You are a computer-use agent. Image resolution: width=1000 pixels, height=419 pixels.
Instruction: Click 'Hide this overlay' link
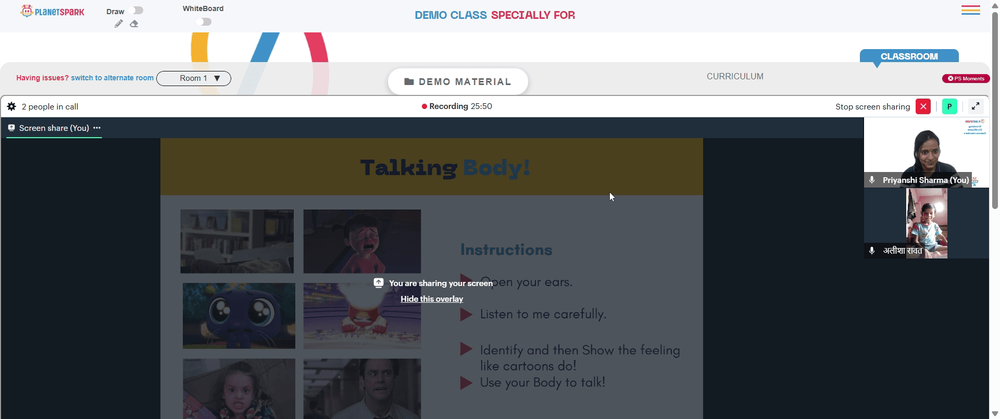coord(432,298)
